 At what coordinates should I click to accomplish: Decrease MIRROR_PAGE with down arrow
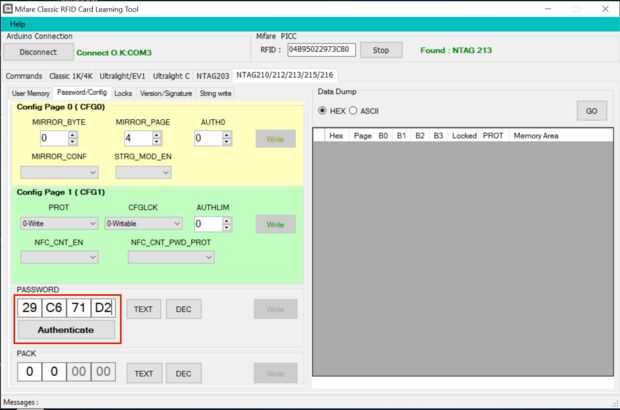pyautogui.click(x=157, y=142)
